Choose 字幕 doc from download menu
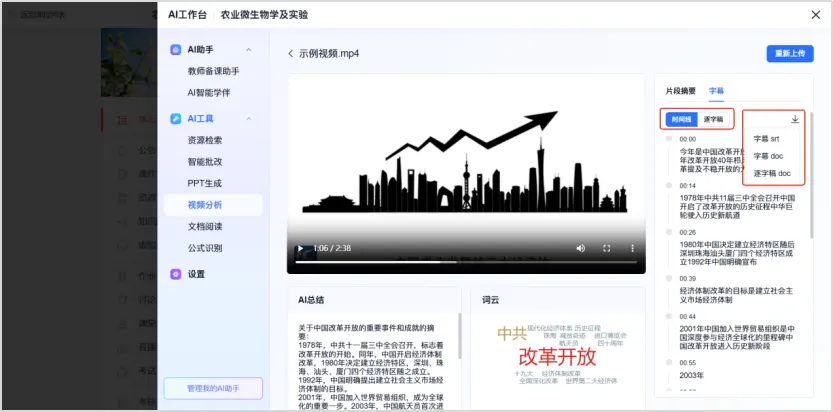 (x=768, y=156)
